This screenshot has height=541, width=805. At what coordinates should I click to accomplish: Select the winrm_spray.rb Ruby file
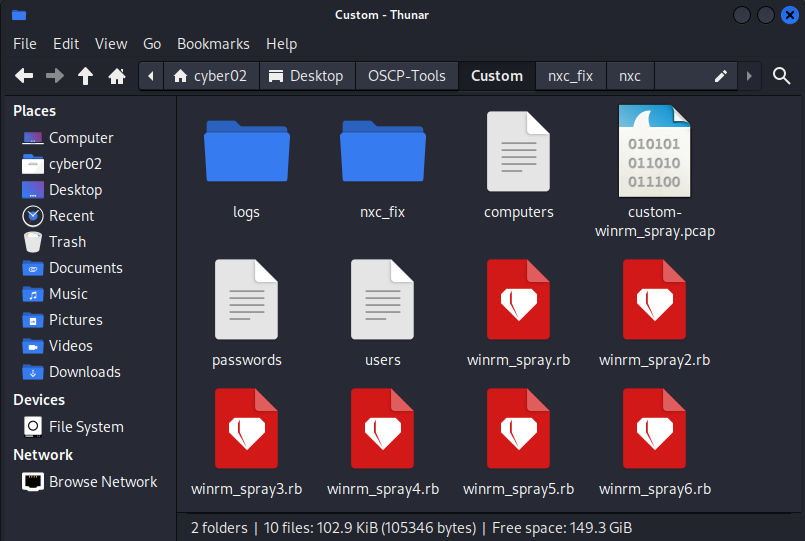point(518,300)
